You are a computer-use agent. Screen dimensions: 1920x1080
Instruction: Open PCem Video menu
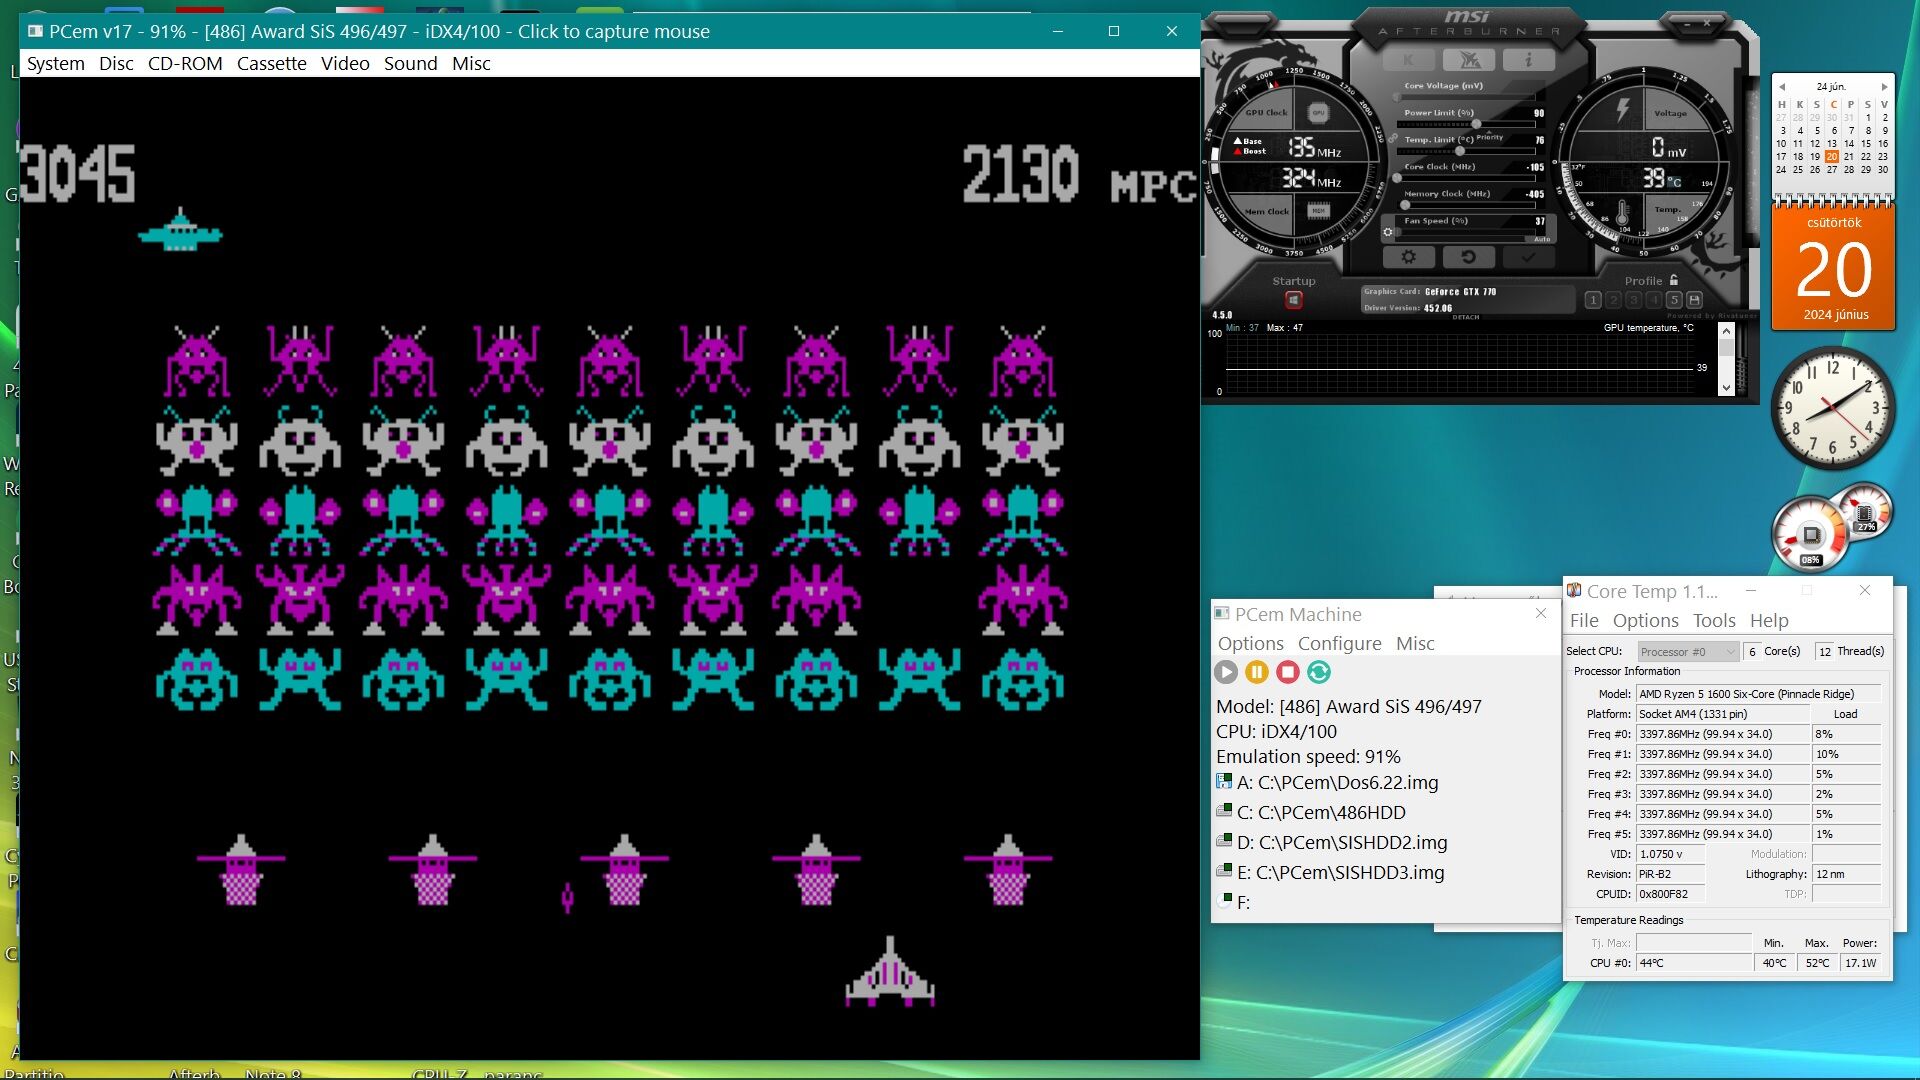click(345, 63)
